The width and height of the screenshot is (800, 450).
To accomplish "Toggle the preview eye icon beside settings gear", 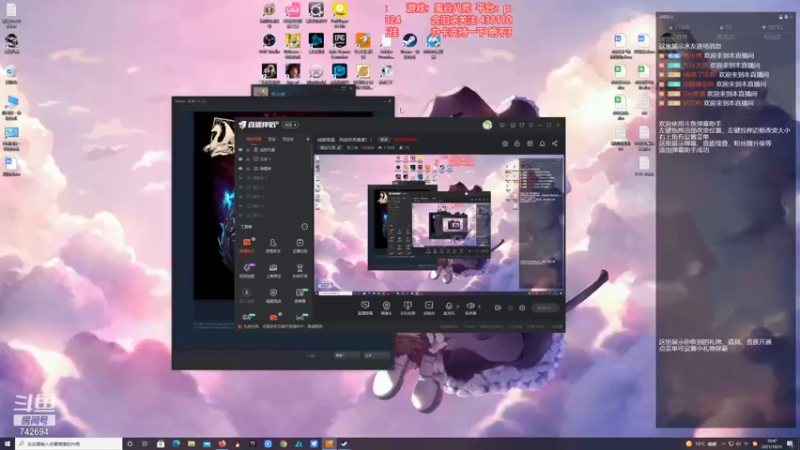I will [x=510, y=308].
